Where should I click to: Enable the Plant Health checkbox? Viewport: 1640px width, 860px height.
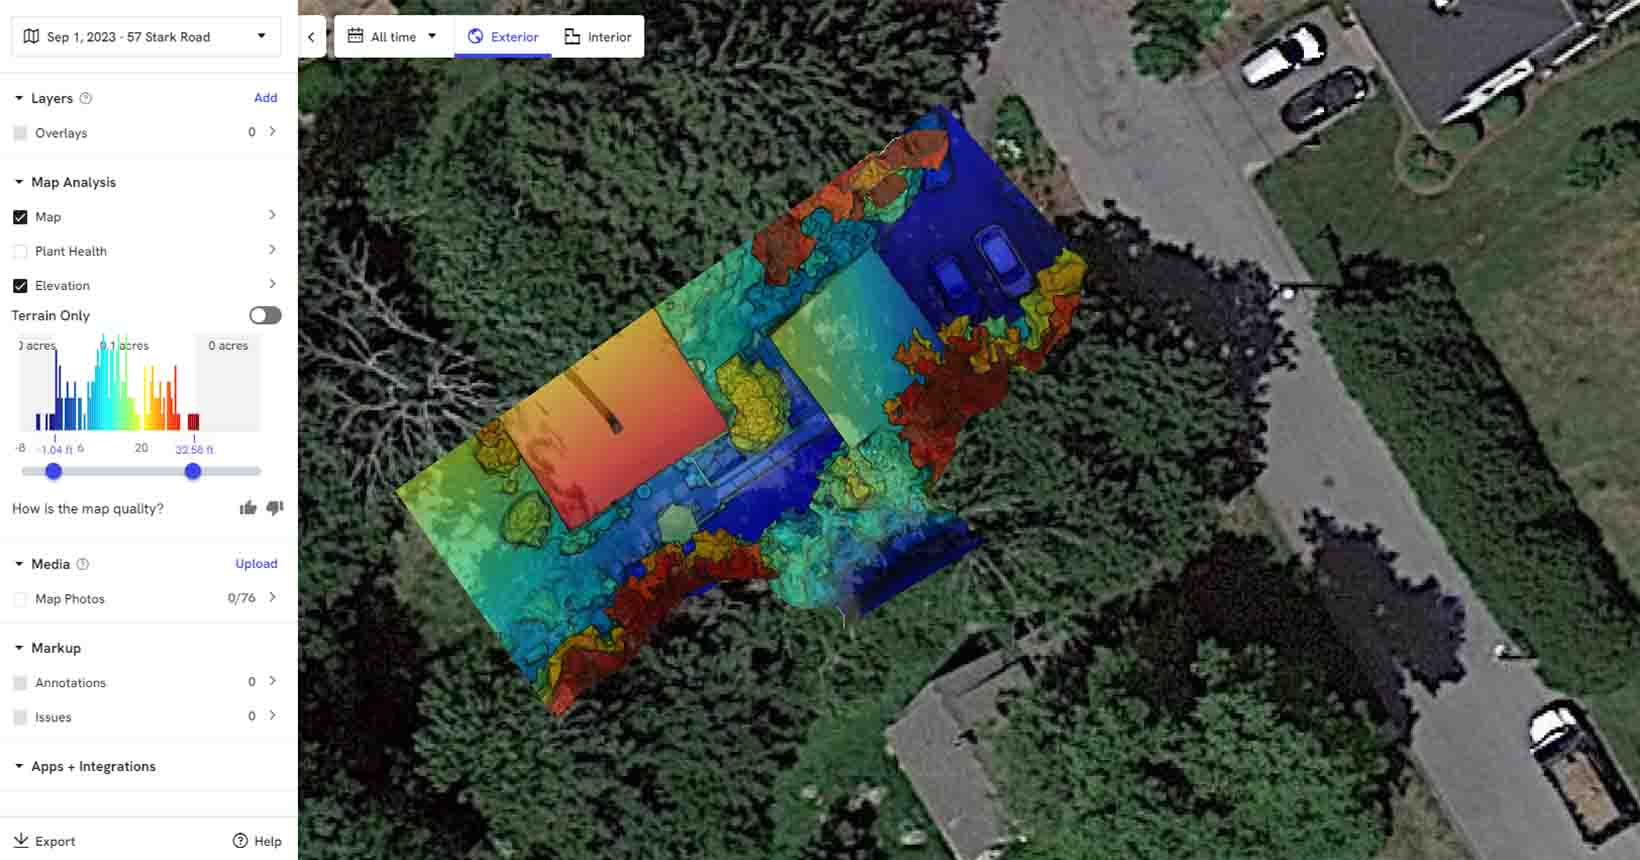tap(20, 251)
